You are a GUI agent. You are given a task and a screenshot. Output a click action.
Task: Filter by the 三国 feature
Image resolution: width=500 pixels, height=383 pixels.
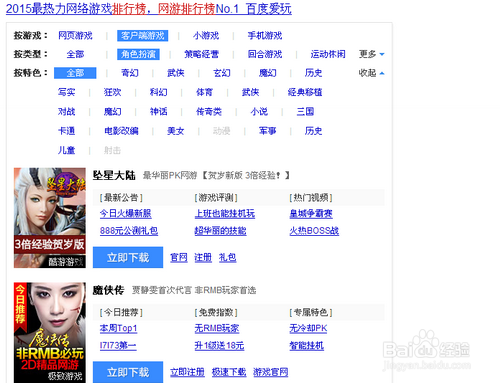coord(305,112)
